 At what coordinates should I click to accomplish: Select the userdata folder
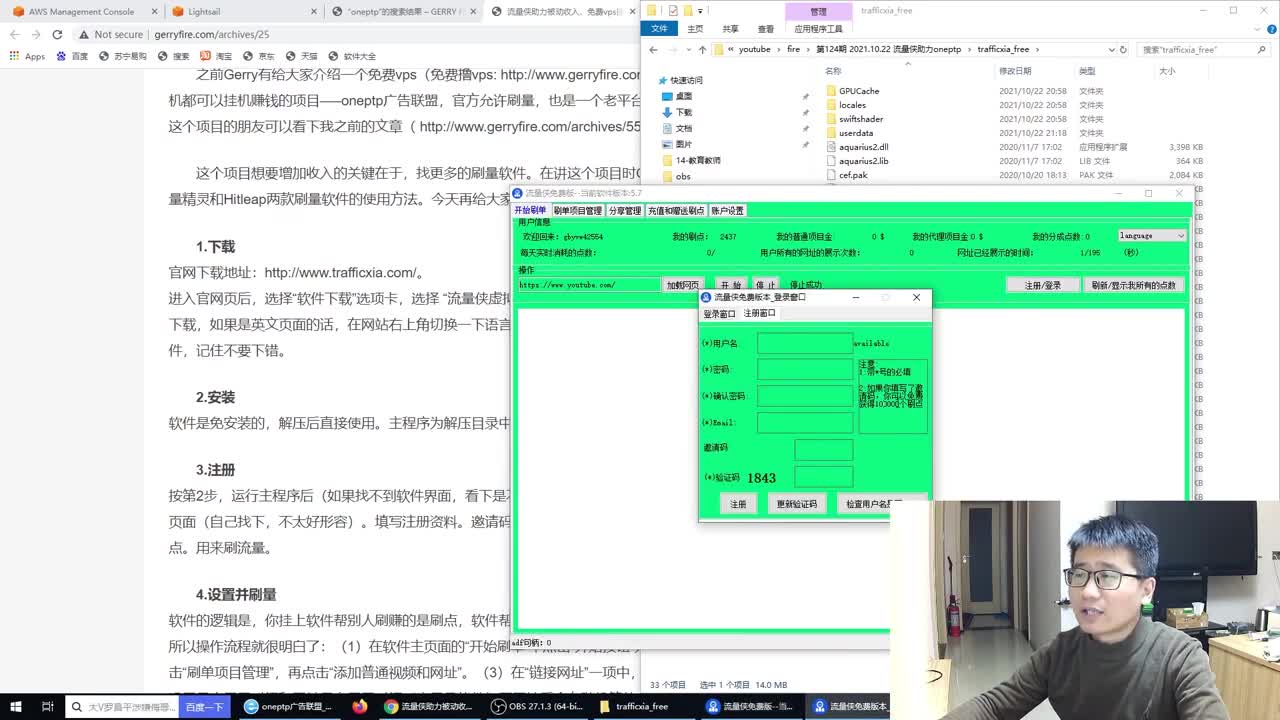click(x=856, y=133)
